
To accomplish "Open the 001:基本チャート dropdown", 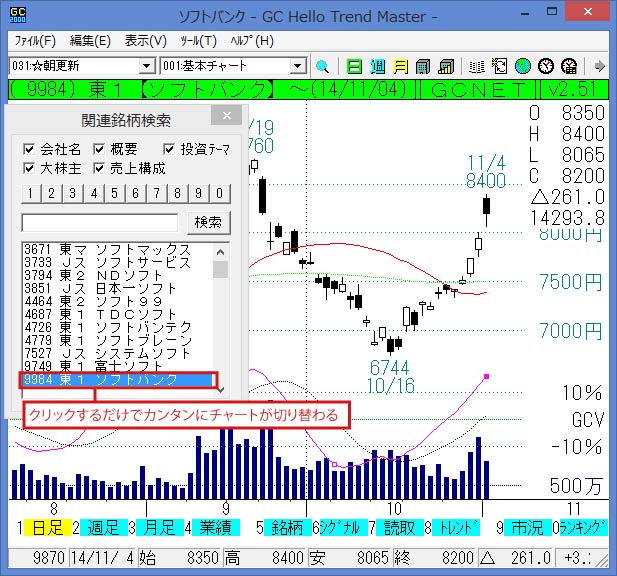I will (298, 66).
